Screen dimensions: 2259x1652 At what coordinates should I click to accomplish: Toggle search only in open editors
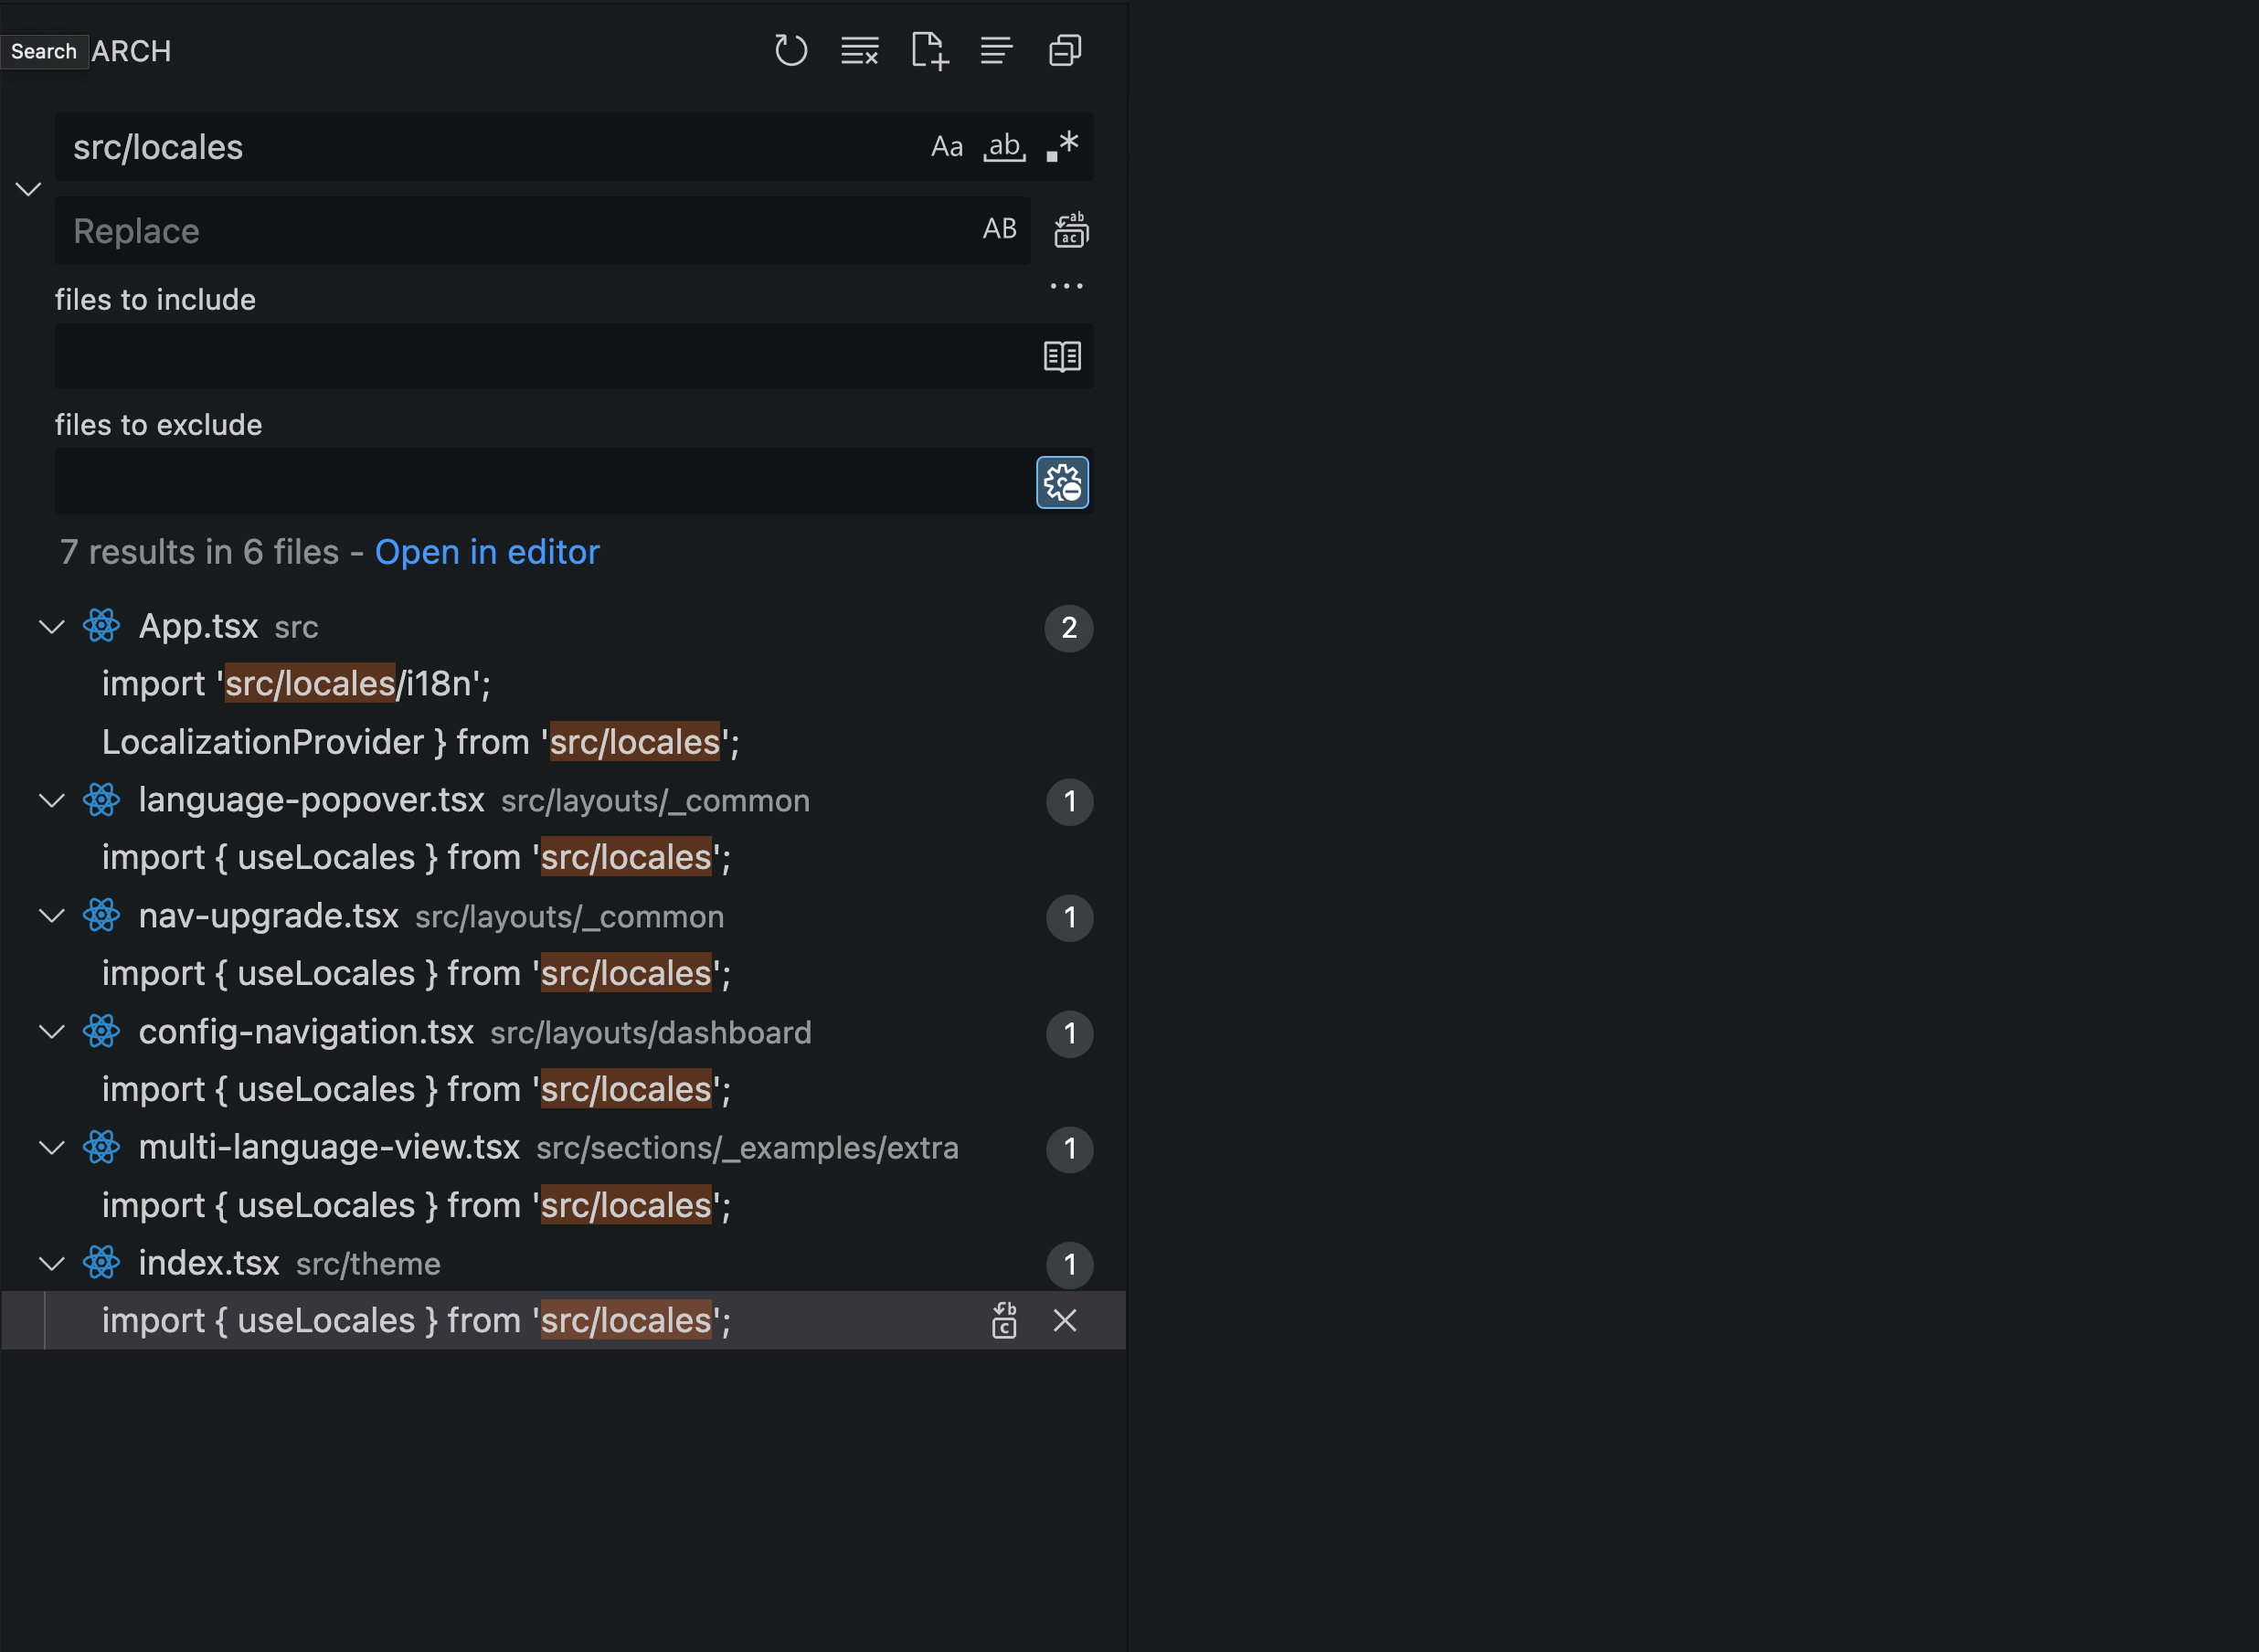point(1062,356)
